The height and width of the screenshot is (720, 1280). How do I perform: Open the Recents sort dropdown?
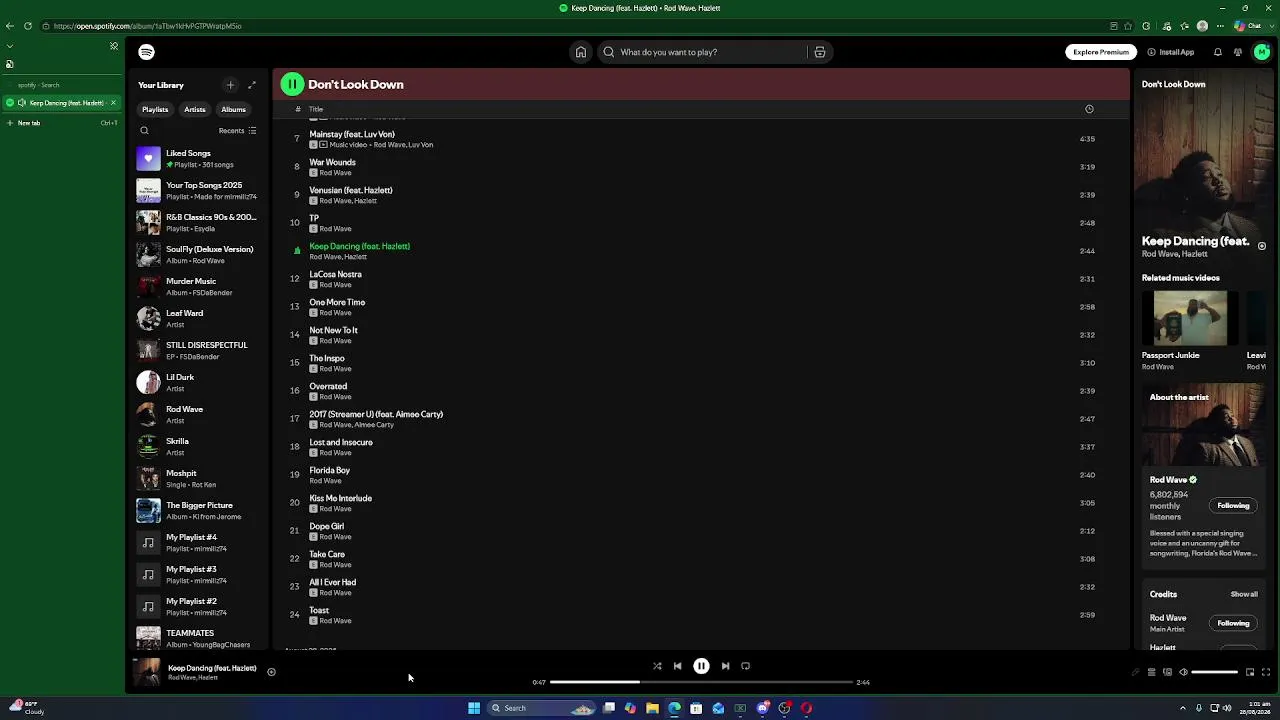coord(238,131)
